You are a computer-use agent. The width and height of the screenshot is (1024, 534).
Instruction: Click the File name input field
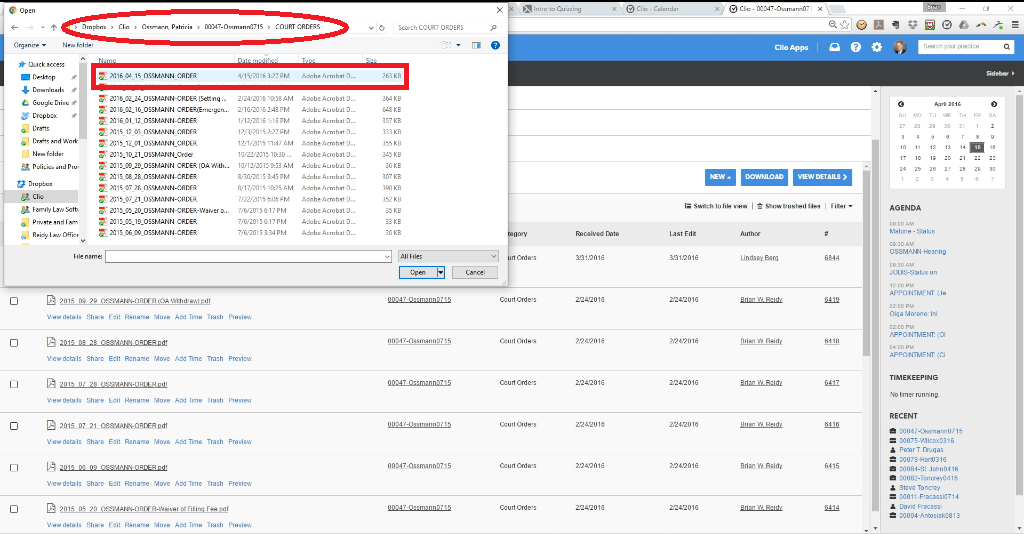pyautogui.click(x=247, y=257)
